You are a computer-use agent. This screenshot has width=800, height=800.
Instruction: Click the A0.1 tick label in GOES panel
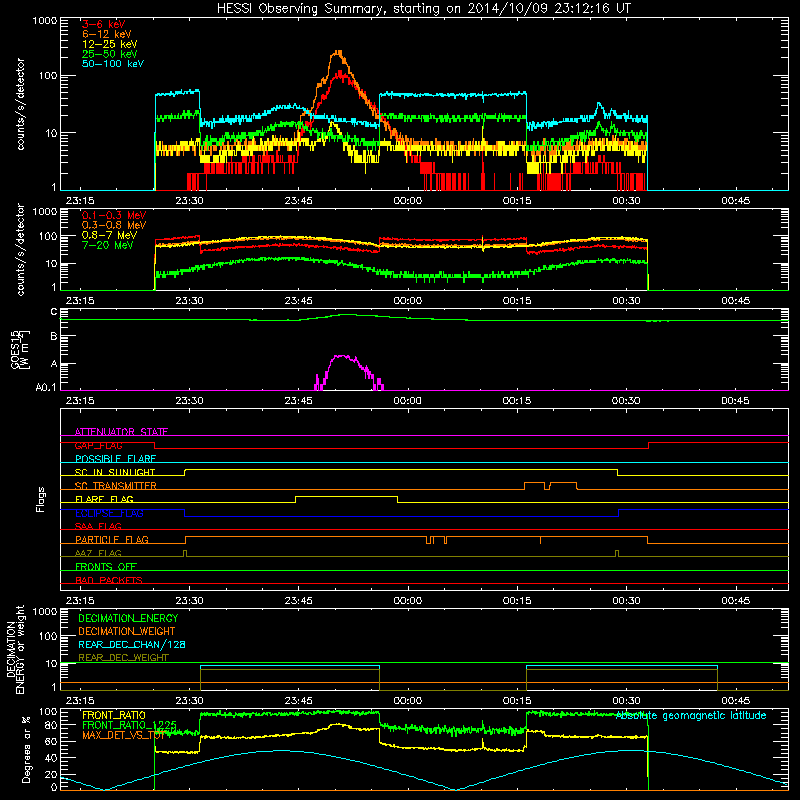tap(46, 387)
